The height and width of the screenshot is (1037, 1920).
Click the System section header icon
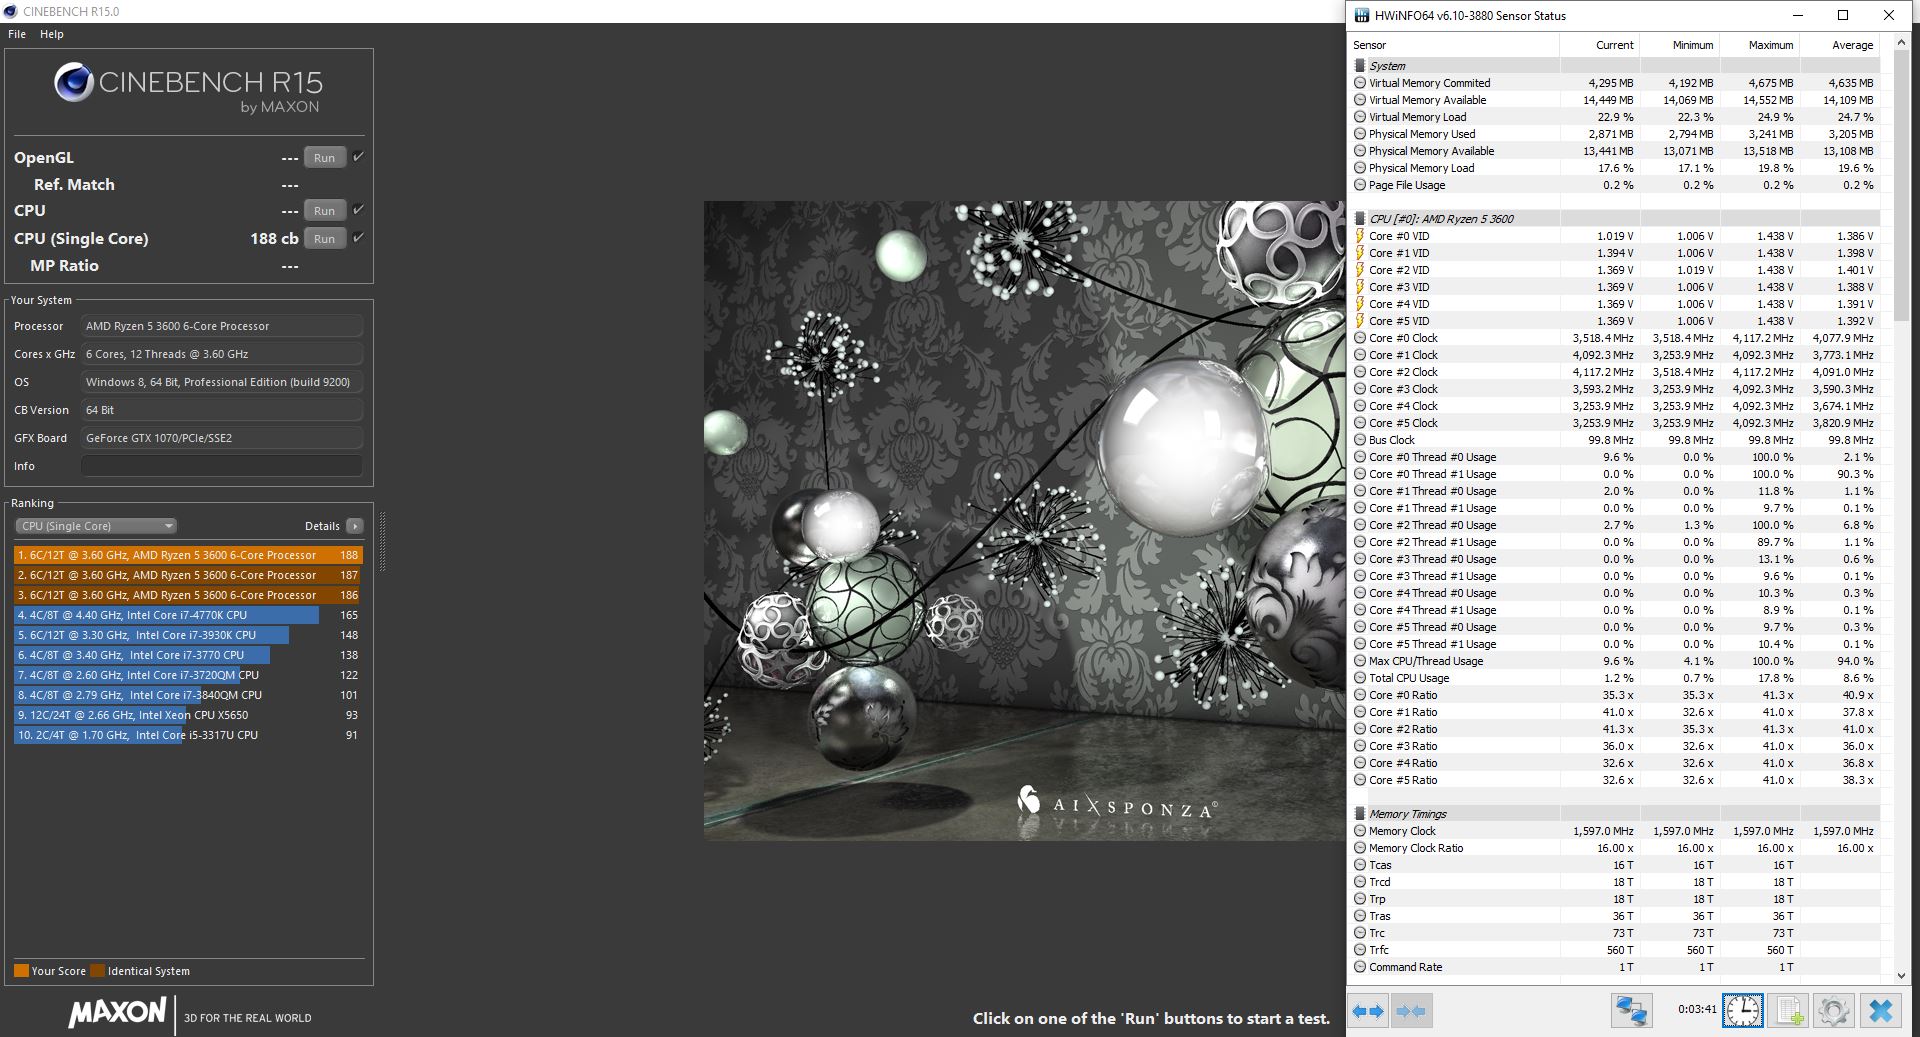pyautogui.click(x=1360, y=66)
